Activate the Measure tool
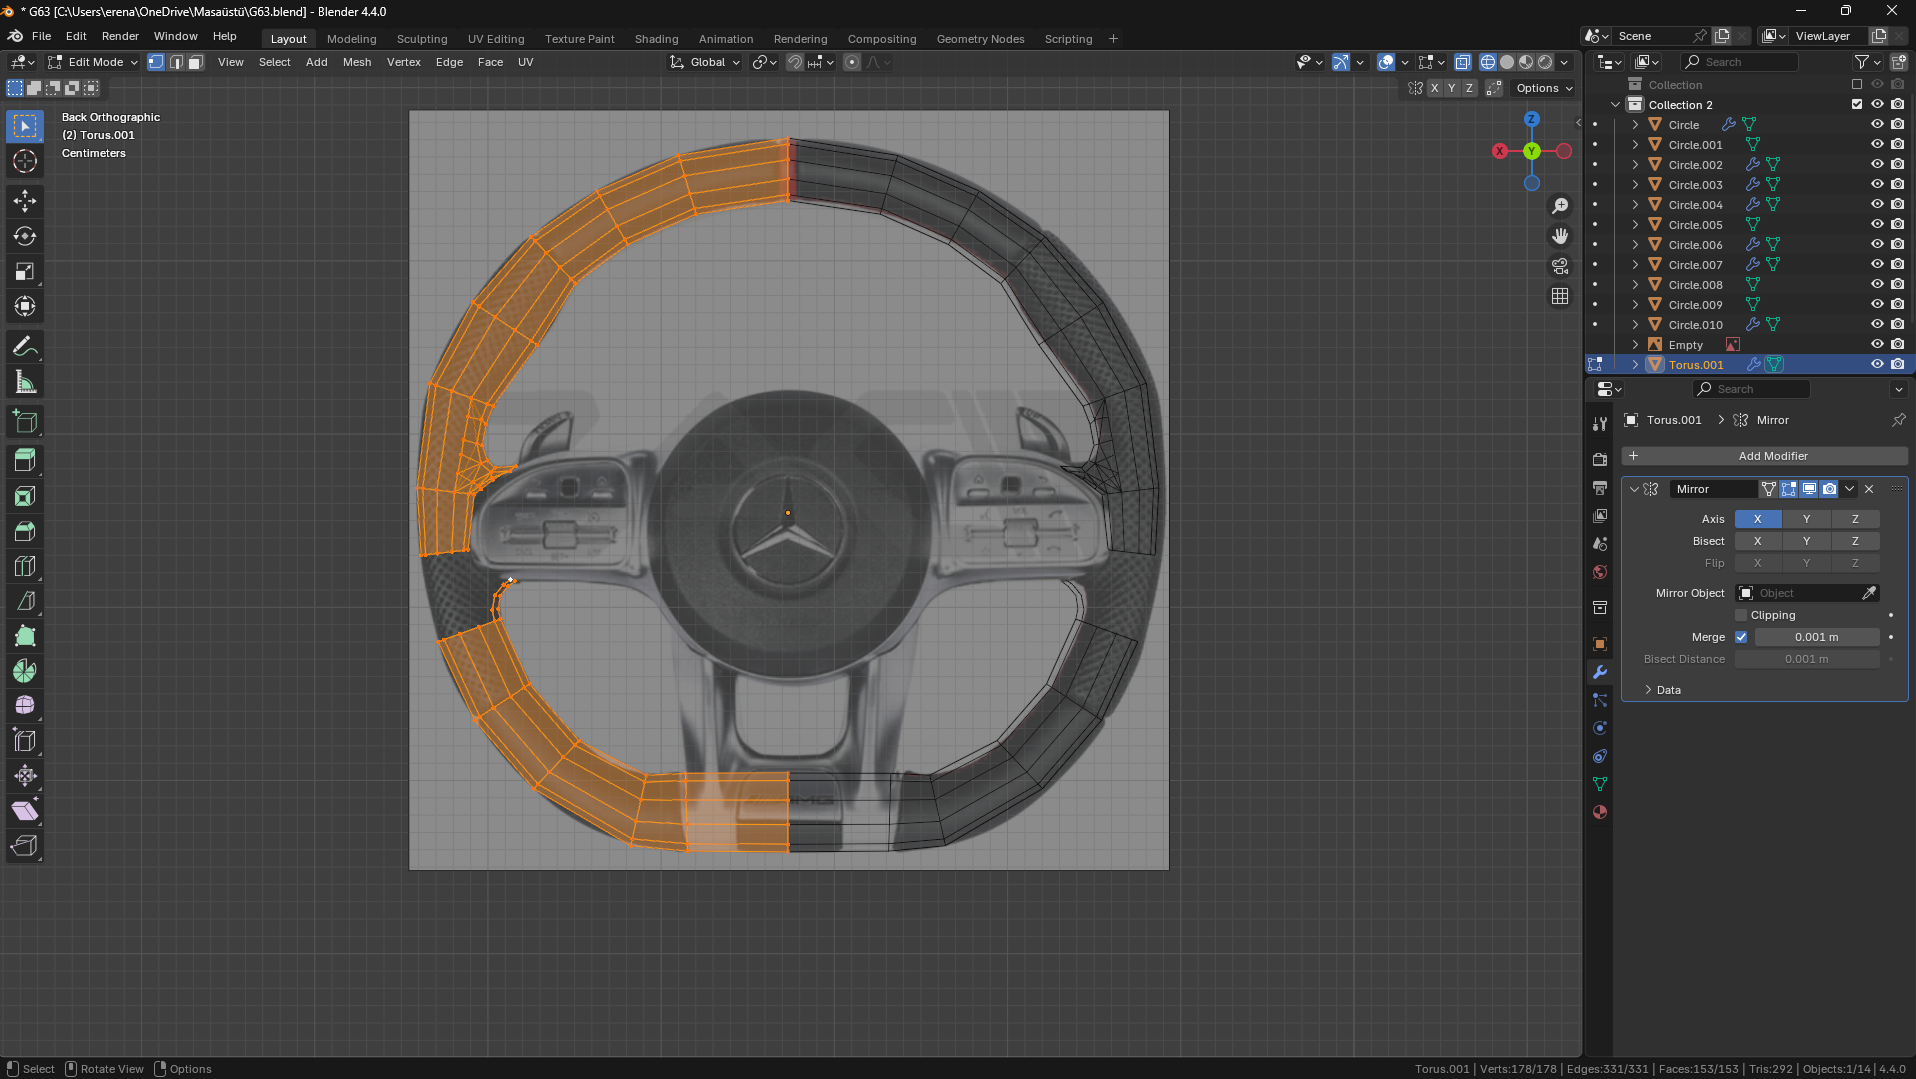The height and width of the screenshot is (1079, 1916). pyautogui.click(x=25, y=382)
